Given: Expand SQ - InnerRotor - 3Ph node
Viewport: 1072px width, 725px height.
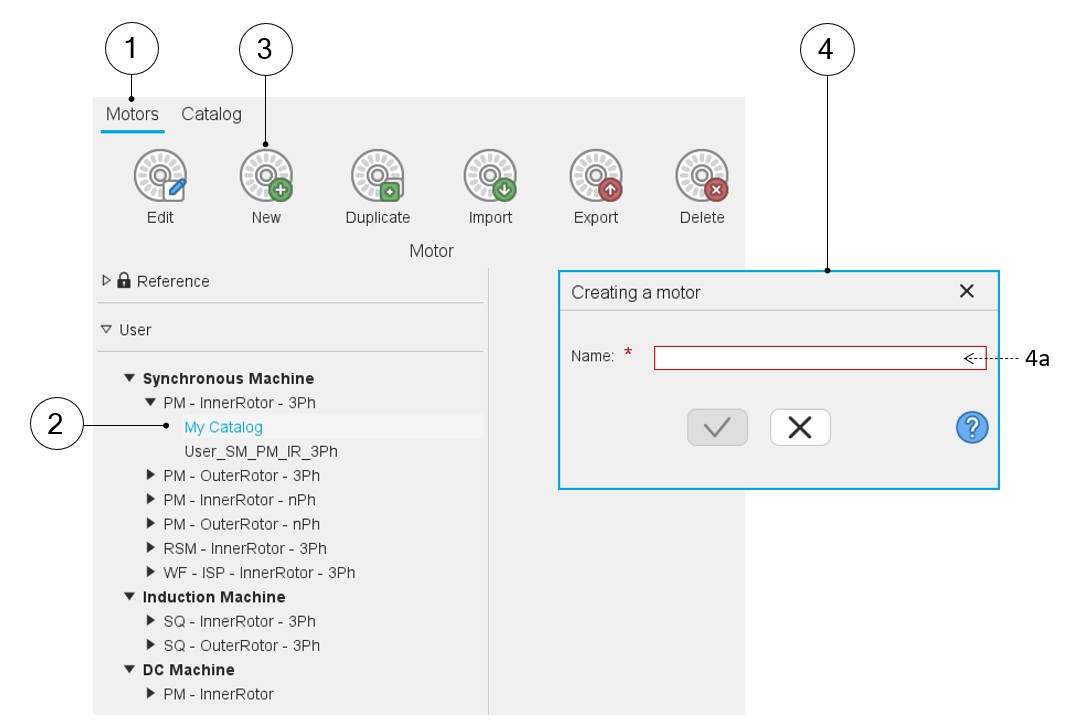Looking at the screenshot, I should click(151, 621).
